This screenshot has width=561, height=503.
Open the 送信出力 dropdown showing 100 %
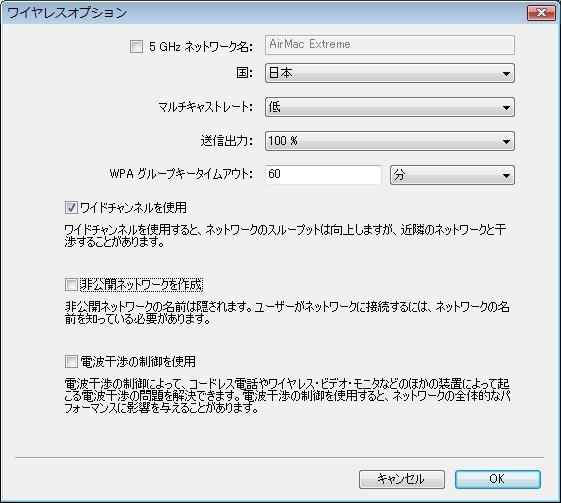click(390, 141)
